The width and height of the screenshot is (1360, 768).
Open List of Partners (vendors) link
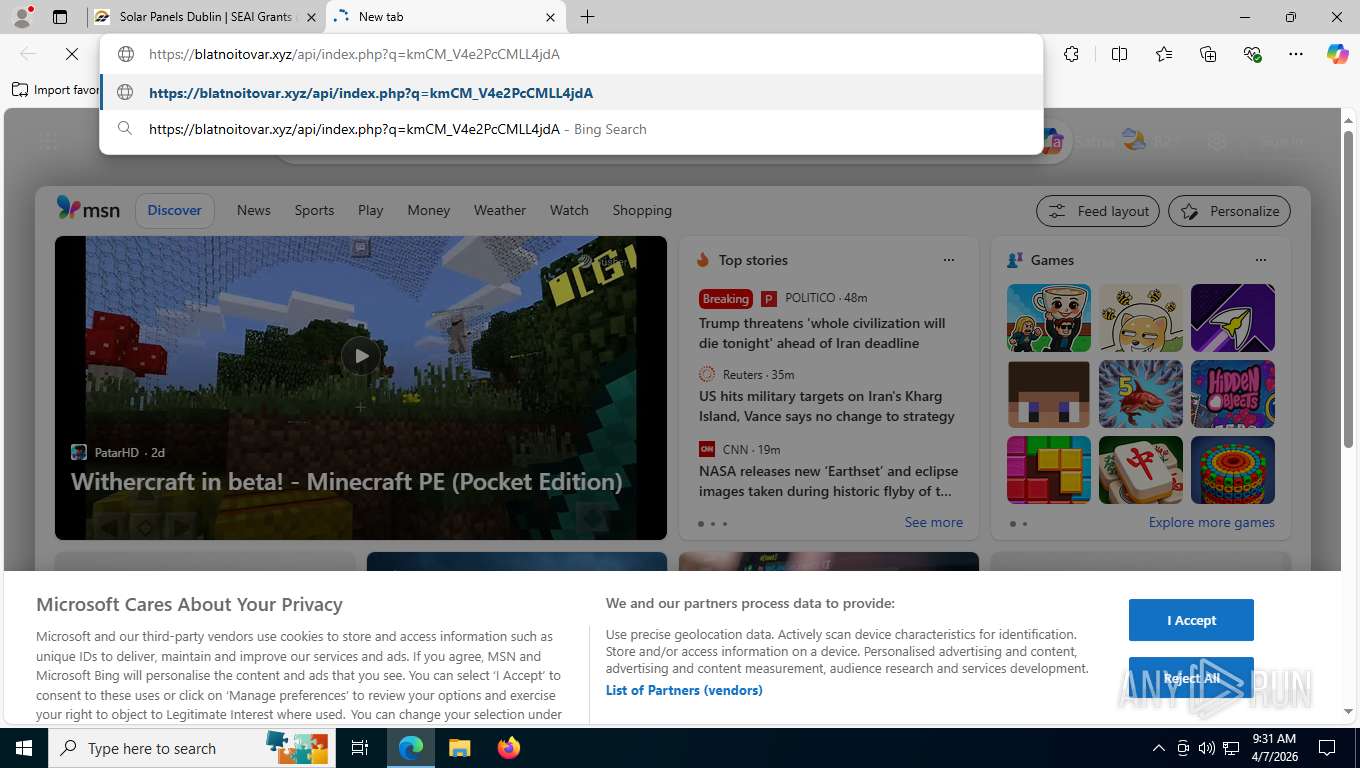(x=684, y=690)
